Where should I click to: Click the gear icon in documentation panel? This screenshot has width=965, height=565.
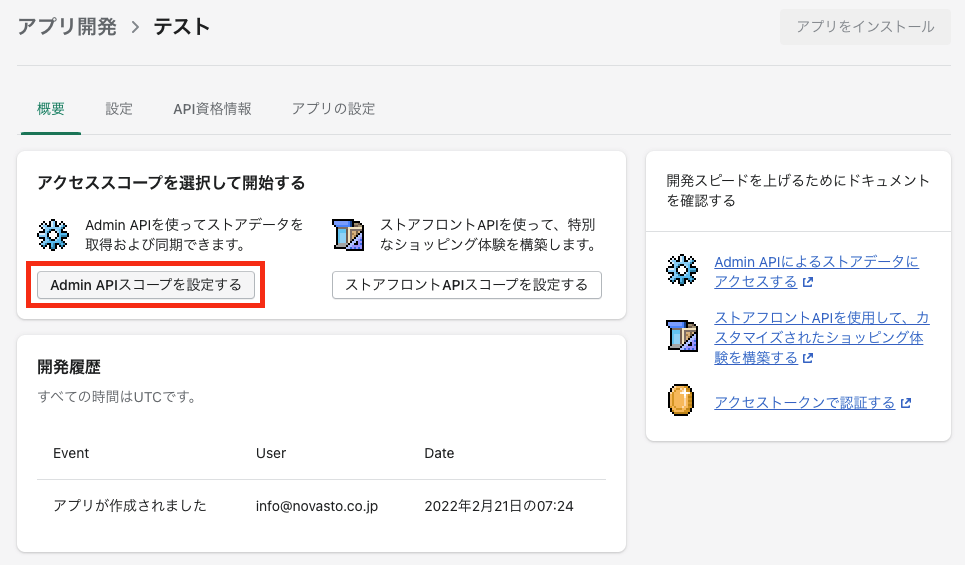click(x=682, y=270)
